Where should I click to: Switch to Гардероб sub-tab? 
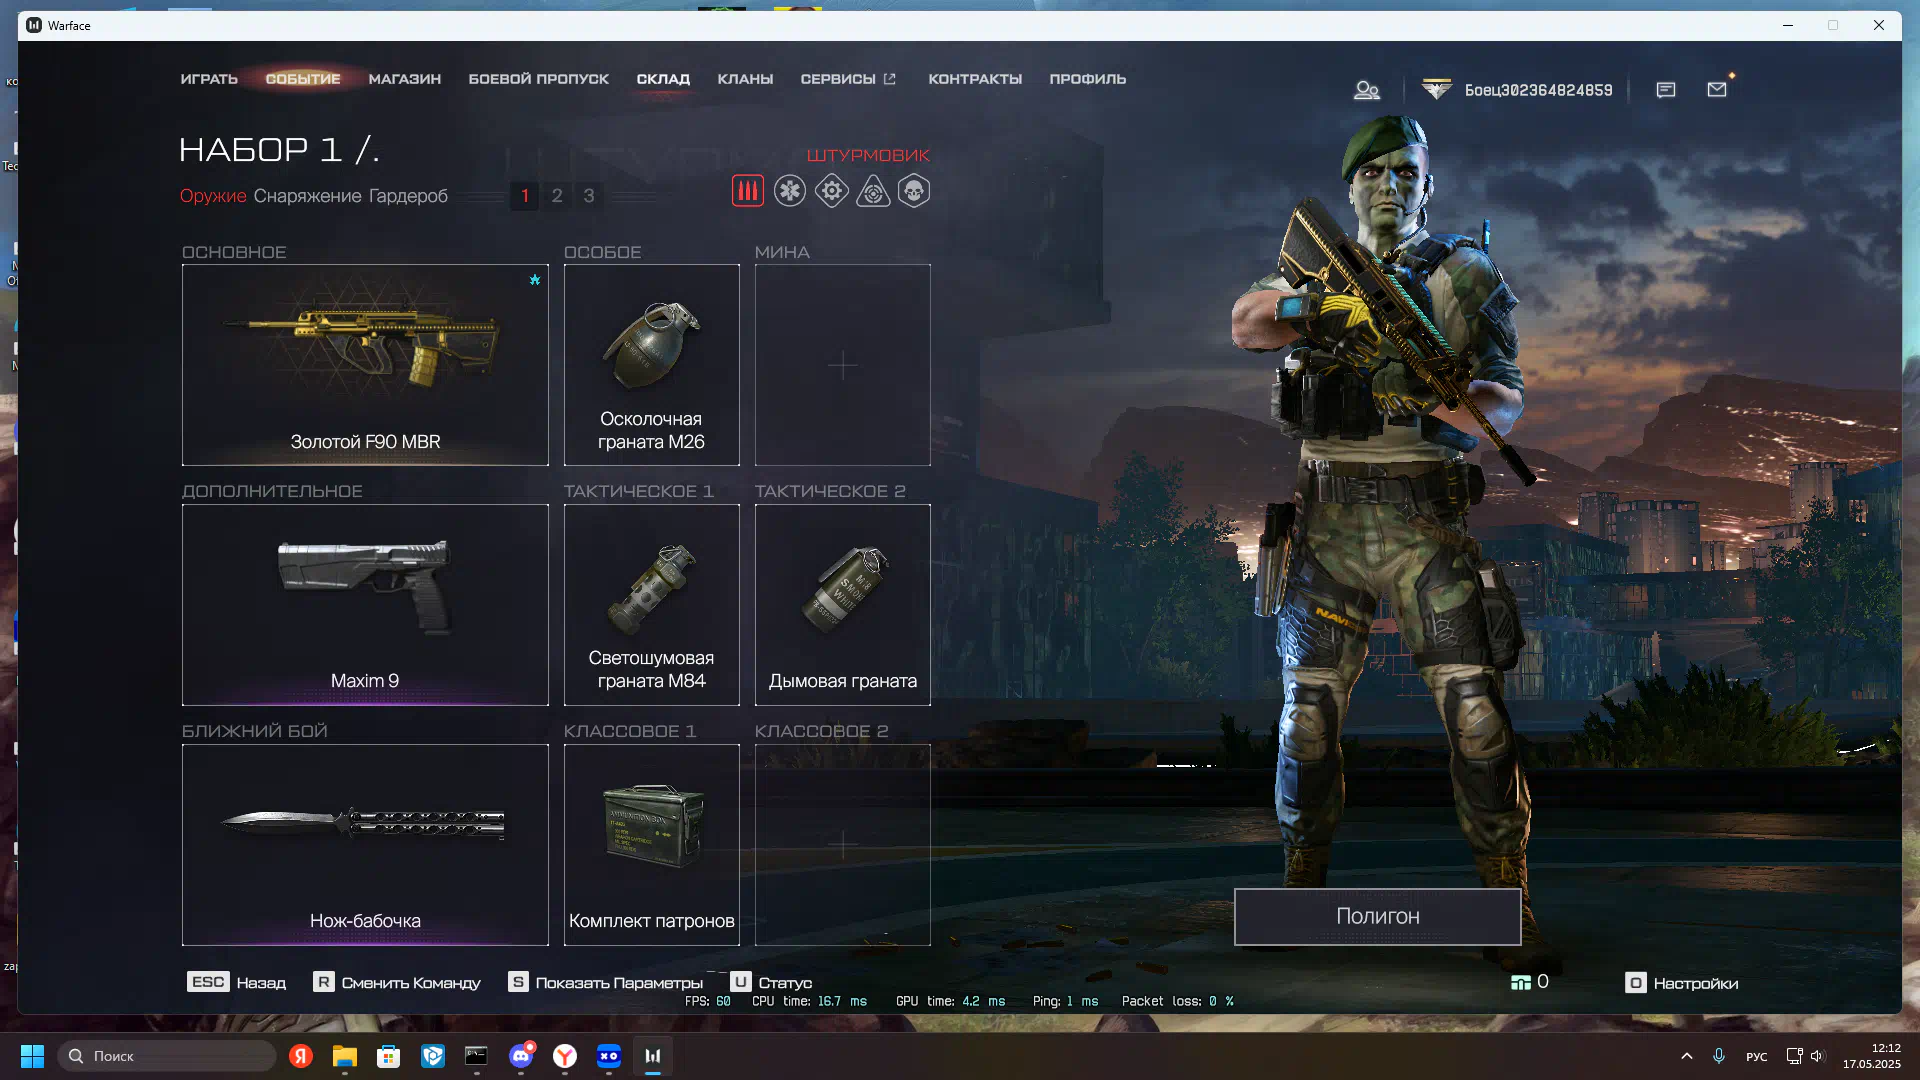(x=408, y=196)
